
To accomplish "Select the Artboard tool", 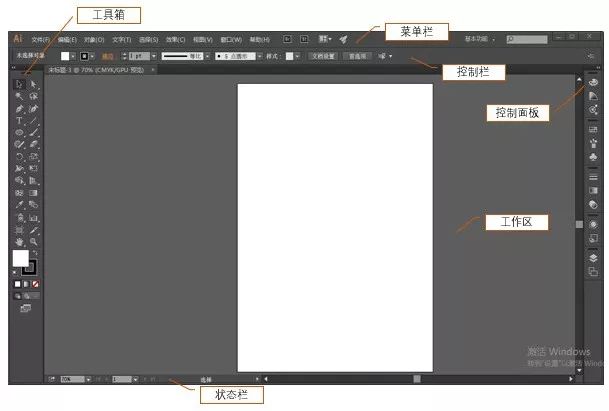I will click(x=19, y=230).
